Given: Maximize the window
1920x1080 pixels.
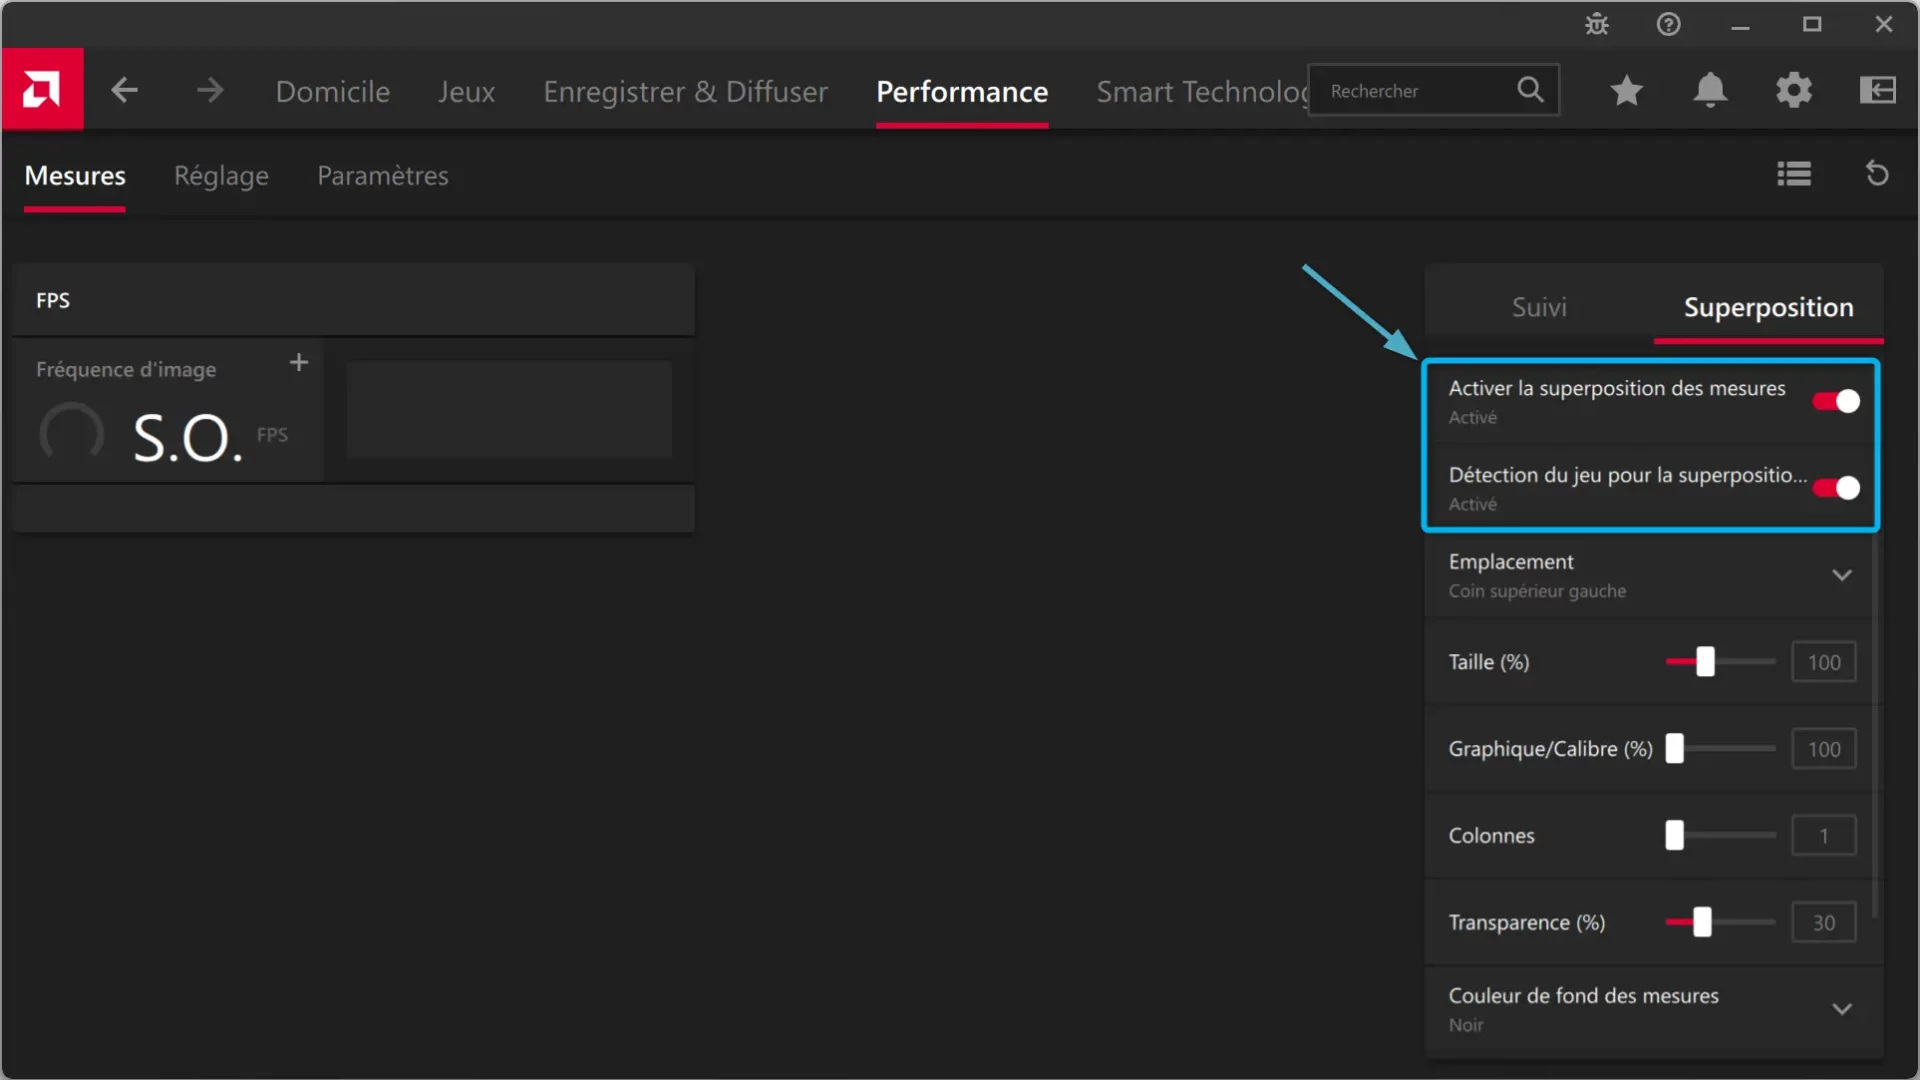Looking at the screenshot, I should 1812,24.
